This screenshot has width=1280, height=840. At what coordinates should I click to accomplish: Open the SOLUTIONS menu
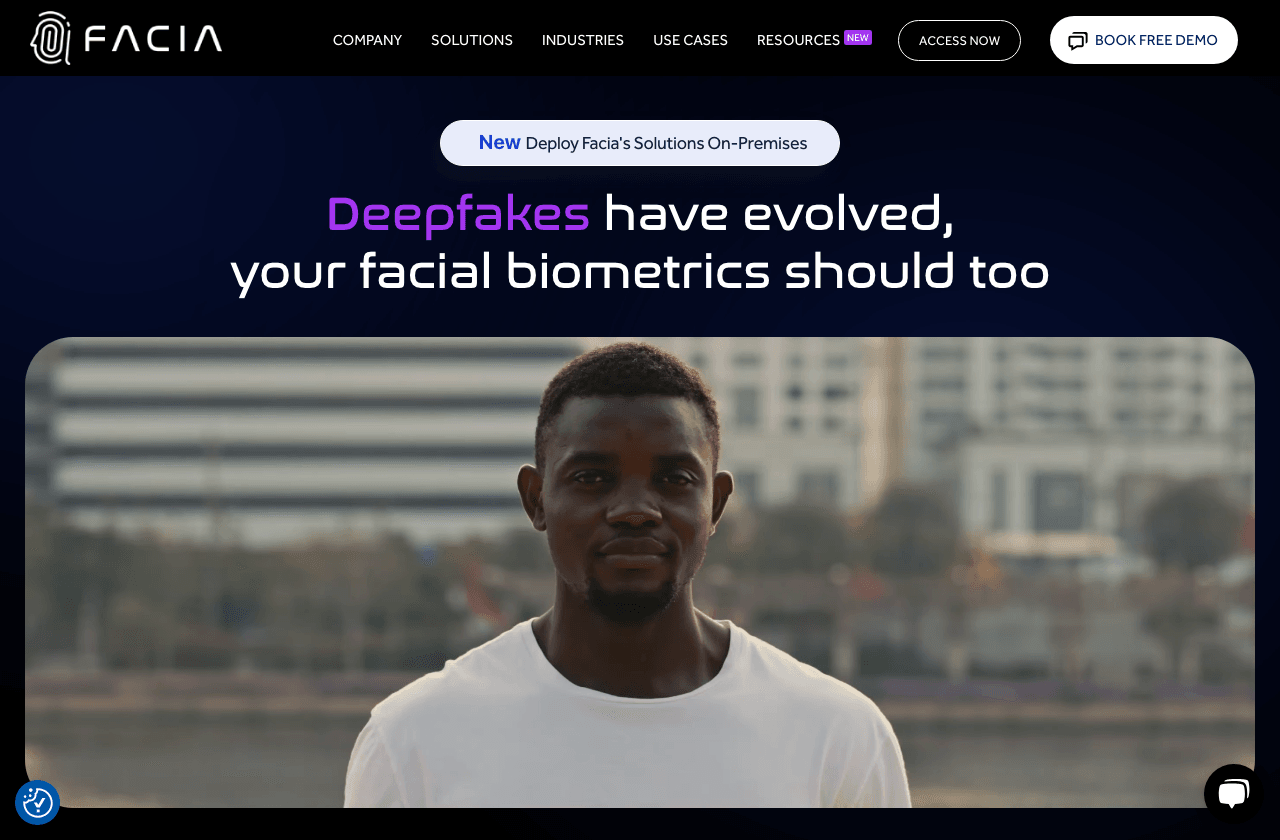coord(472,40)
